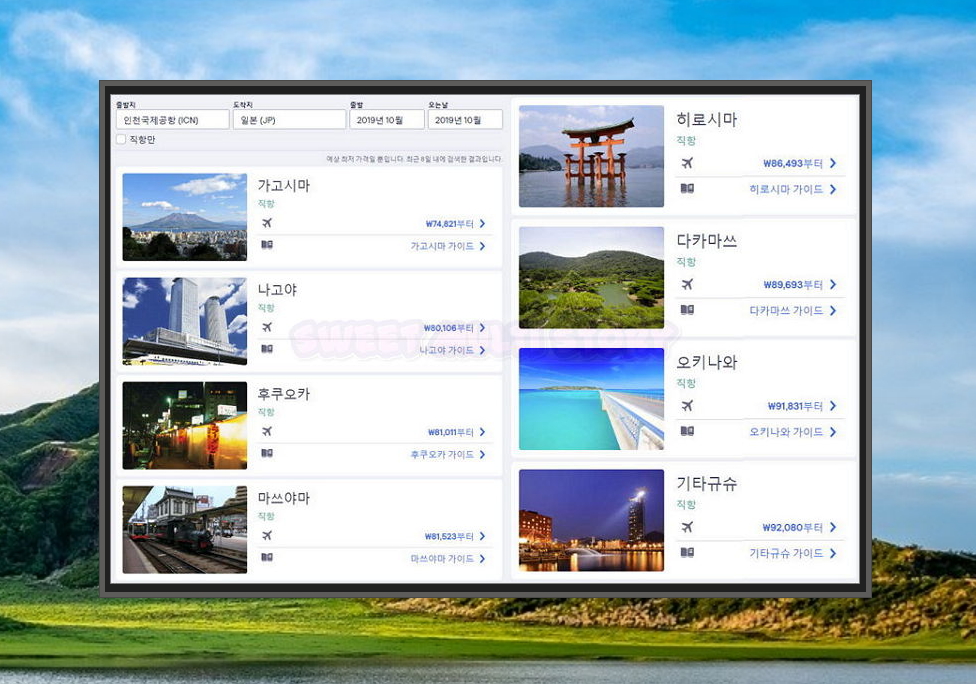Expand the ₩74,821부터 price chevron
This screenshot has width=976, height=684.
pyautogui.click(x=482, y=223)
